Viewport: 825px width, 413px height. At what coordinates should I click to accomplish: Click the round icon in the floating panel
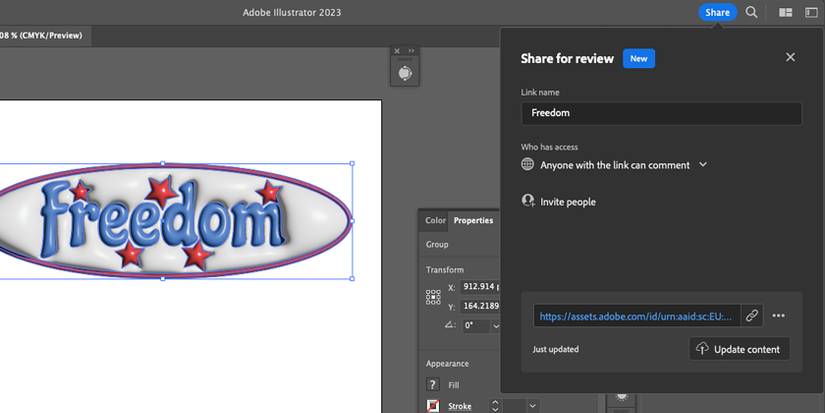click(405, 73)
